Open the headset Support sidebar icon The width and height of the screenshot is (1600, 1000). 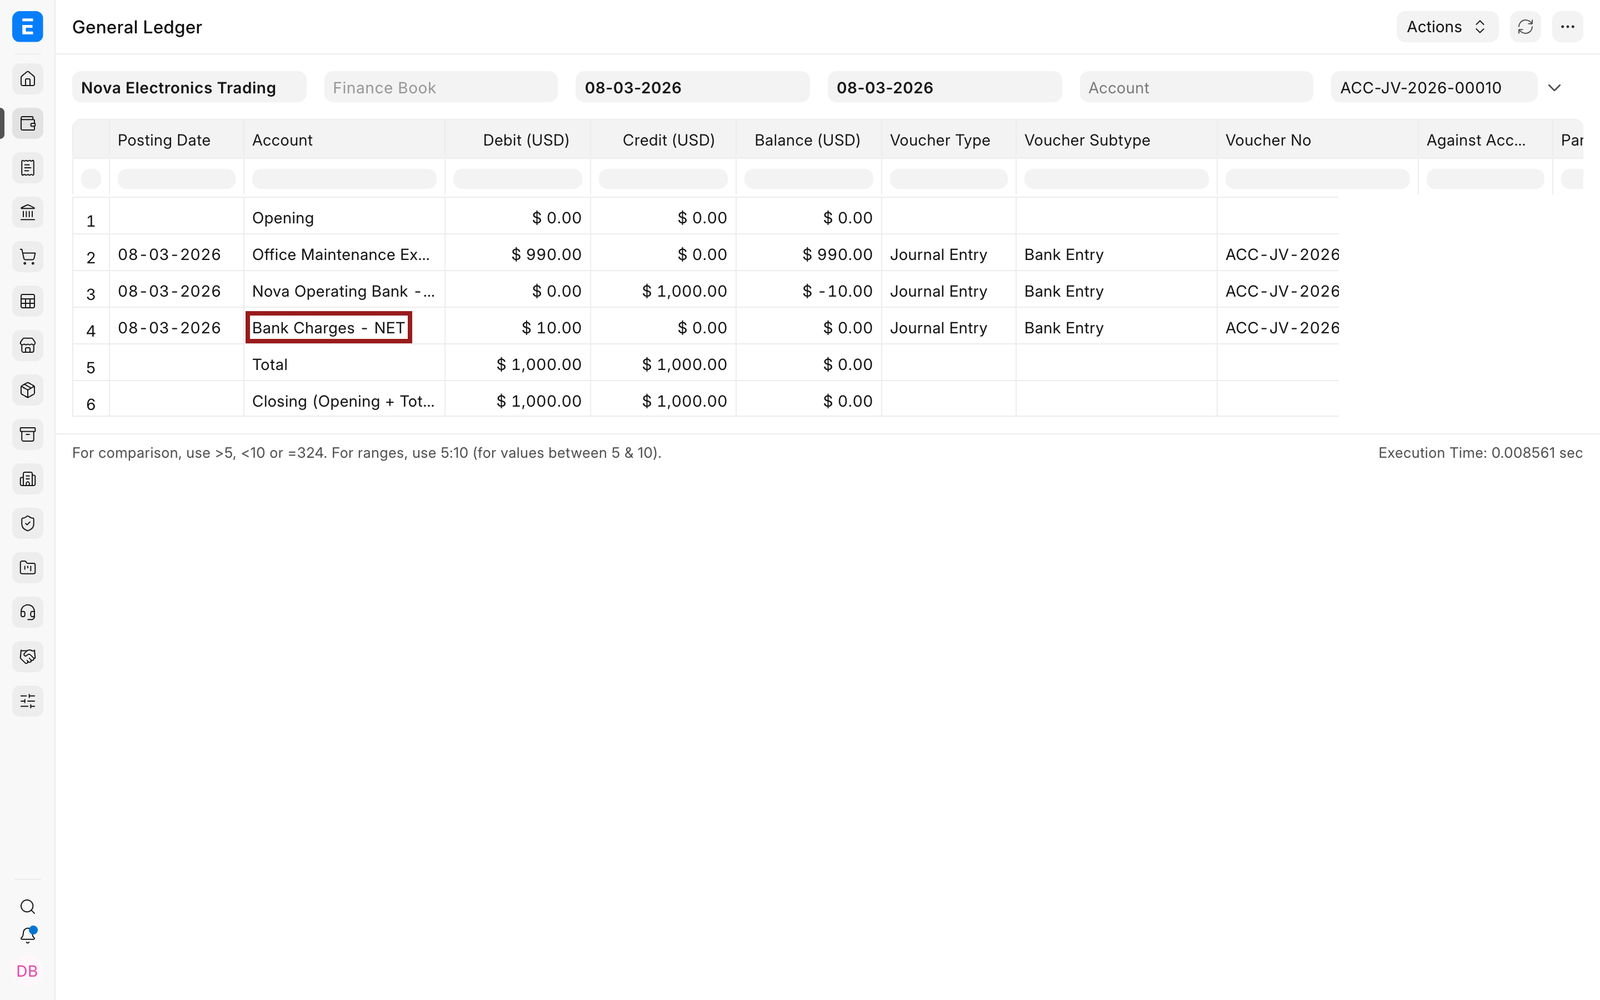pos(28,612)
